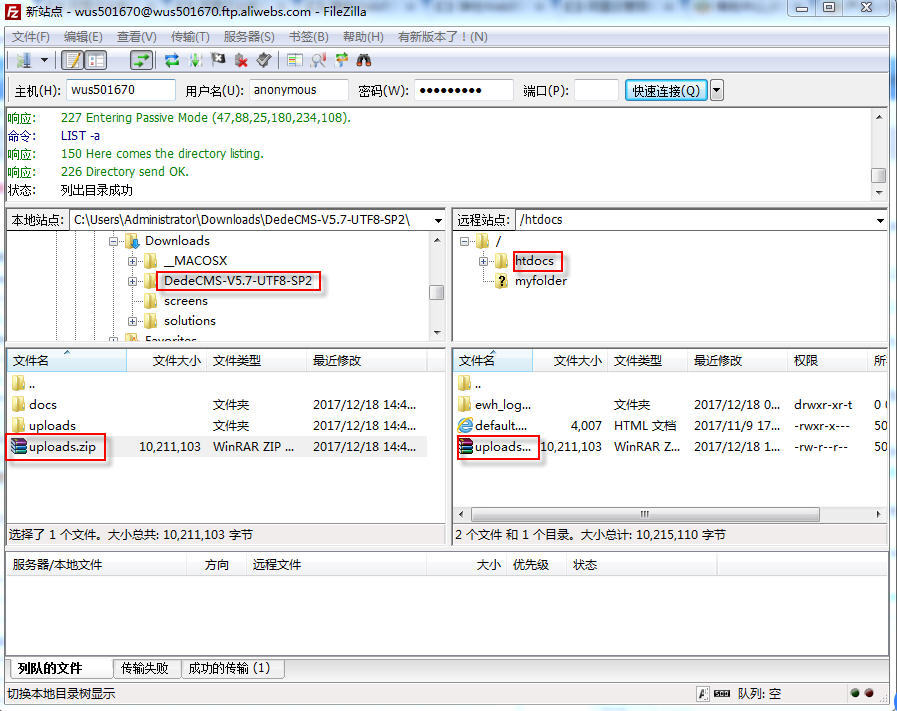This screenshot has height=711, width=897.
Task: Click speed limit icon in status bar
Action: point(722,694)
